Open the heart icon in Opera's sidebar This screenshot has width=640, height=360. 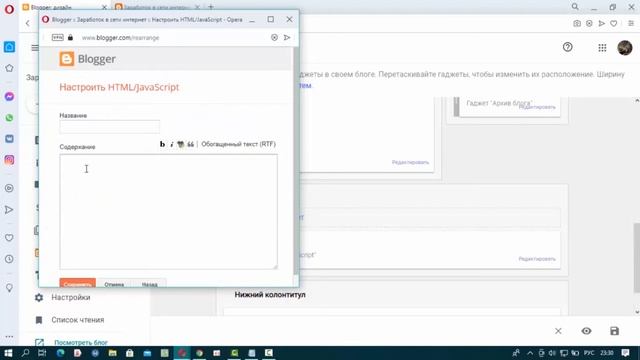(9, 238)
